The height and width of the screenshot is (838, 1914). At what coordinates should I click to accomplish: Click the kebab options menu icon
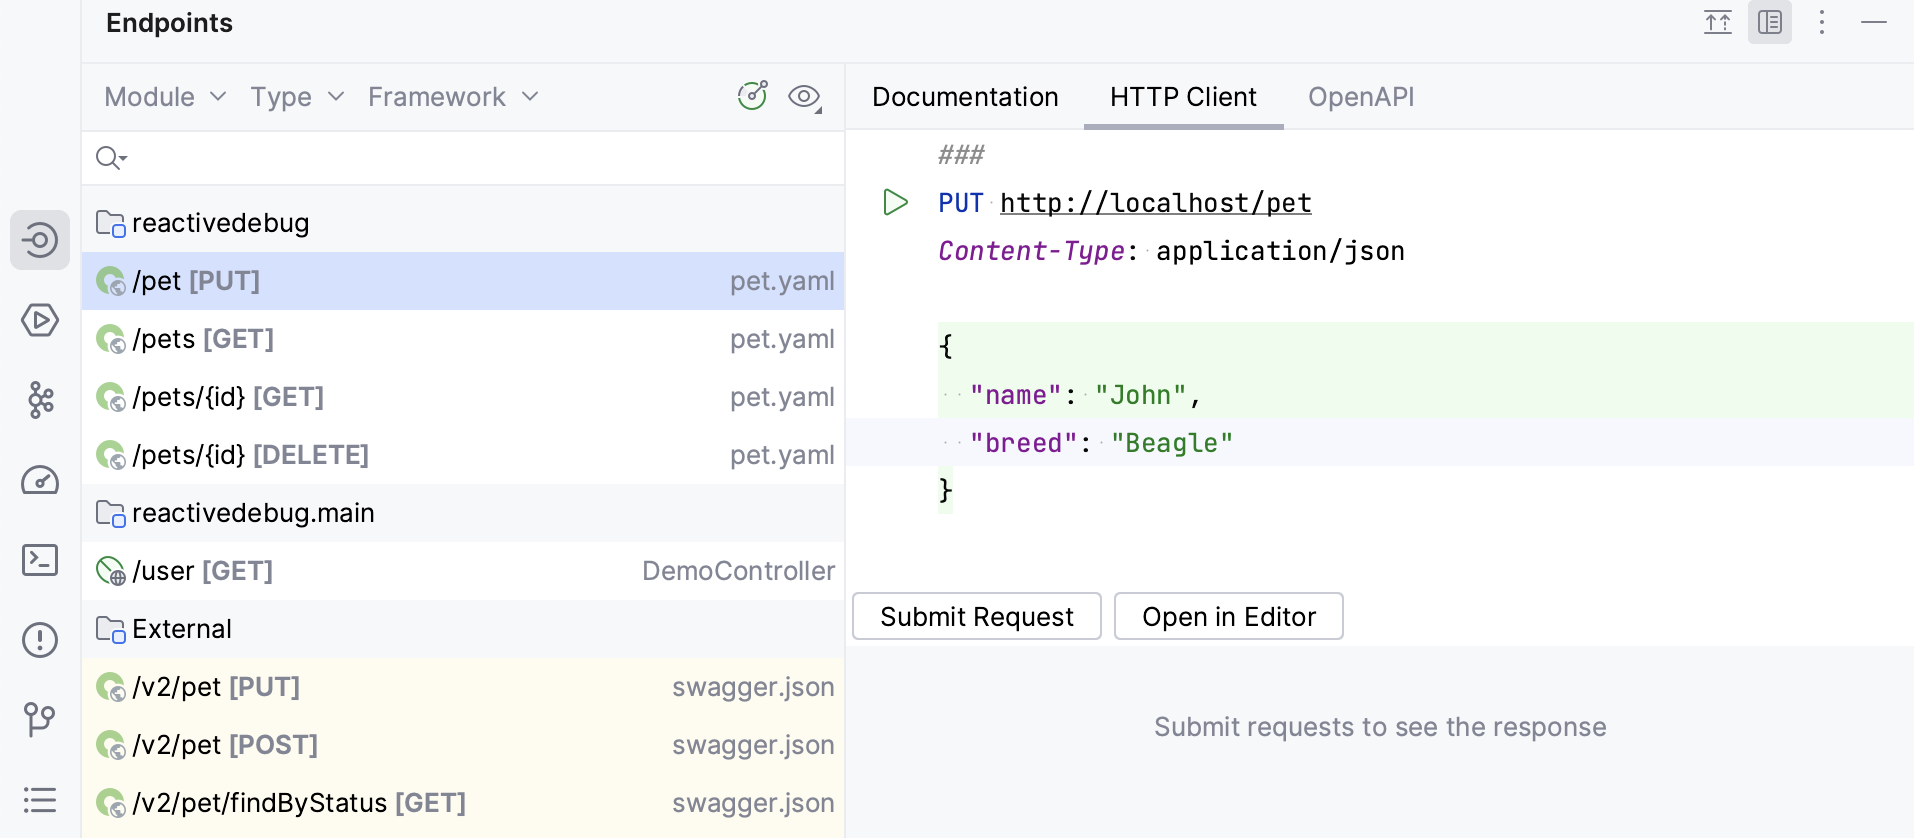1822,22
